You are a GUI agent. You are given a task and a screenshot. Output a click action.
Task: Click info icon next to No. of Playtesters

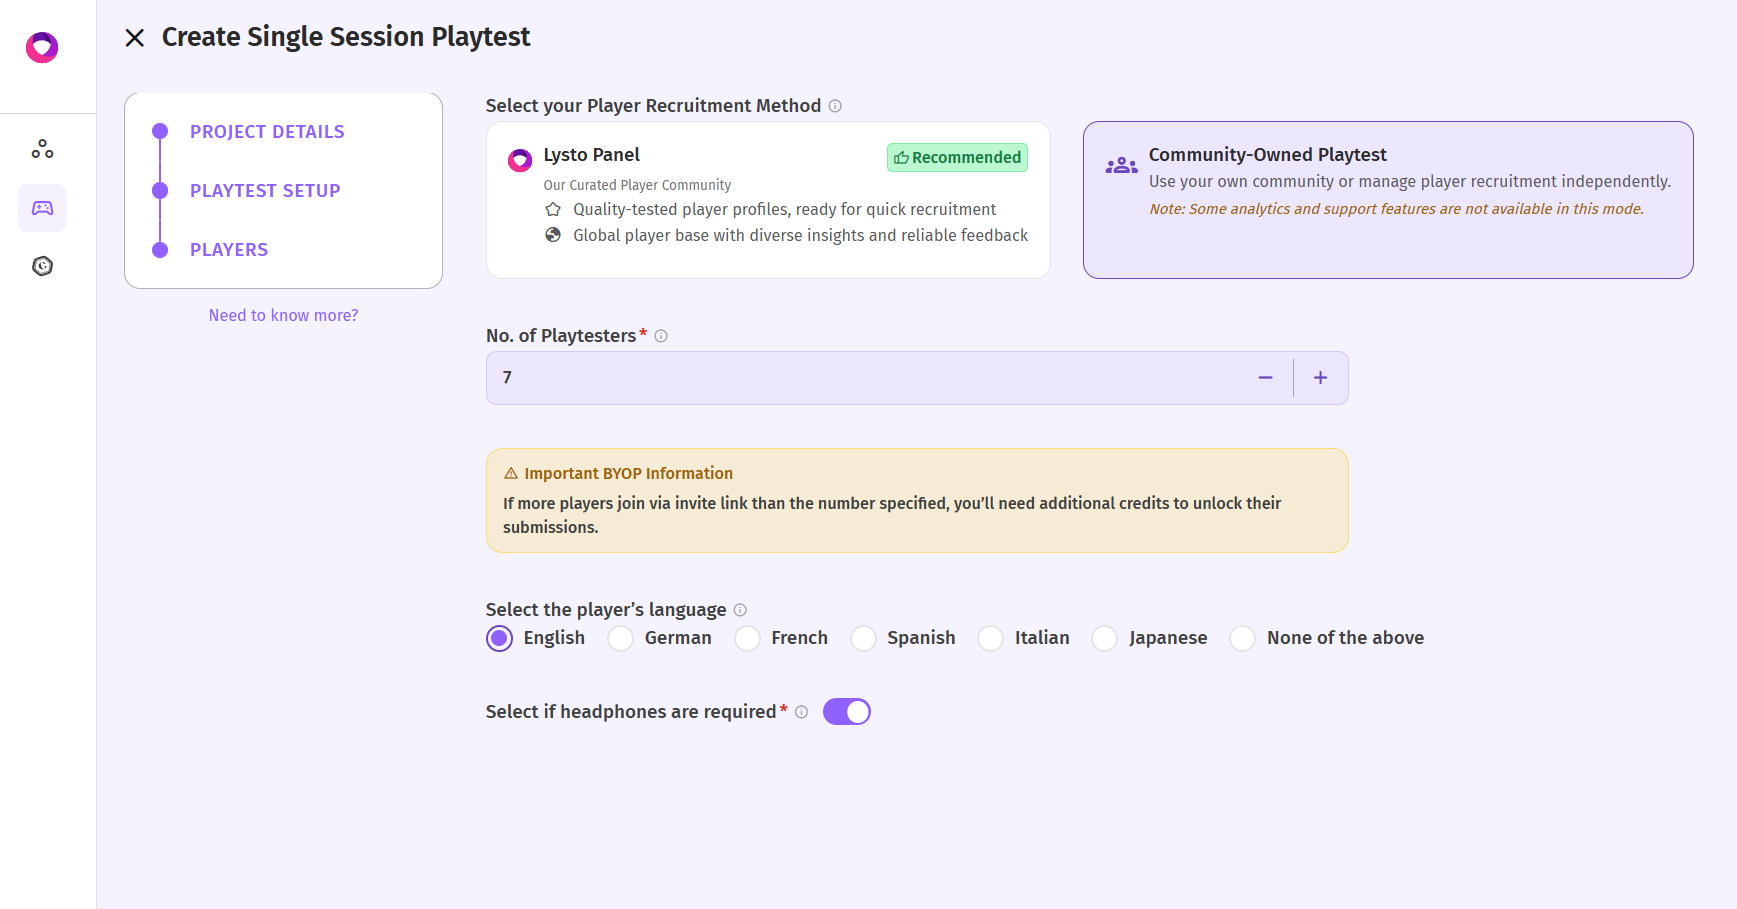(661, 336)
